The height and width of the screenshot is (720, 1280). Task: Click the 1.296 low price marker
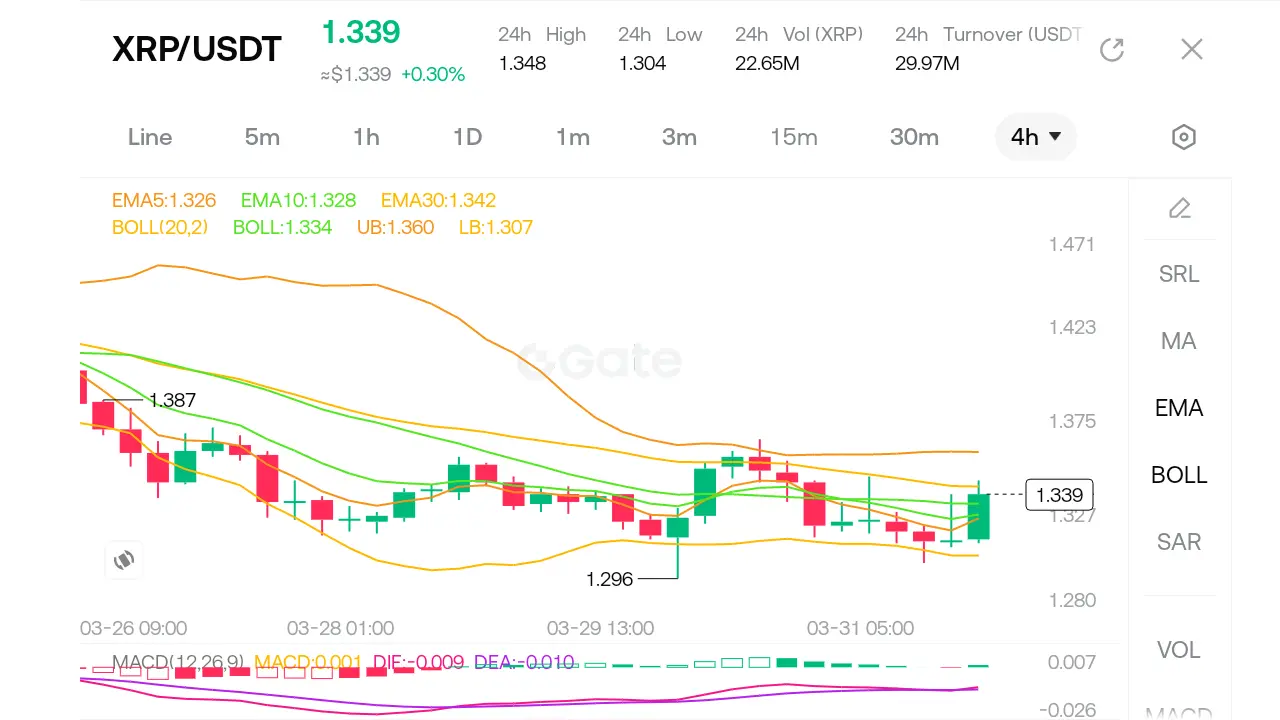pos(610,578)
